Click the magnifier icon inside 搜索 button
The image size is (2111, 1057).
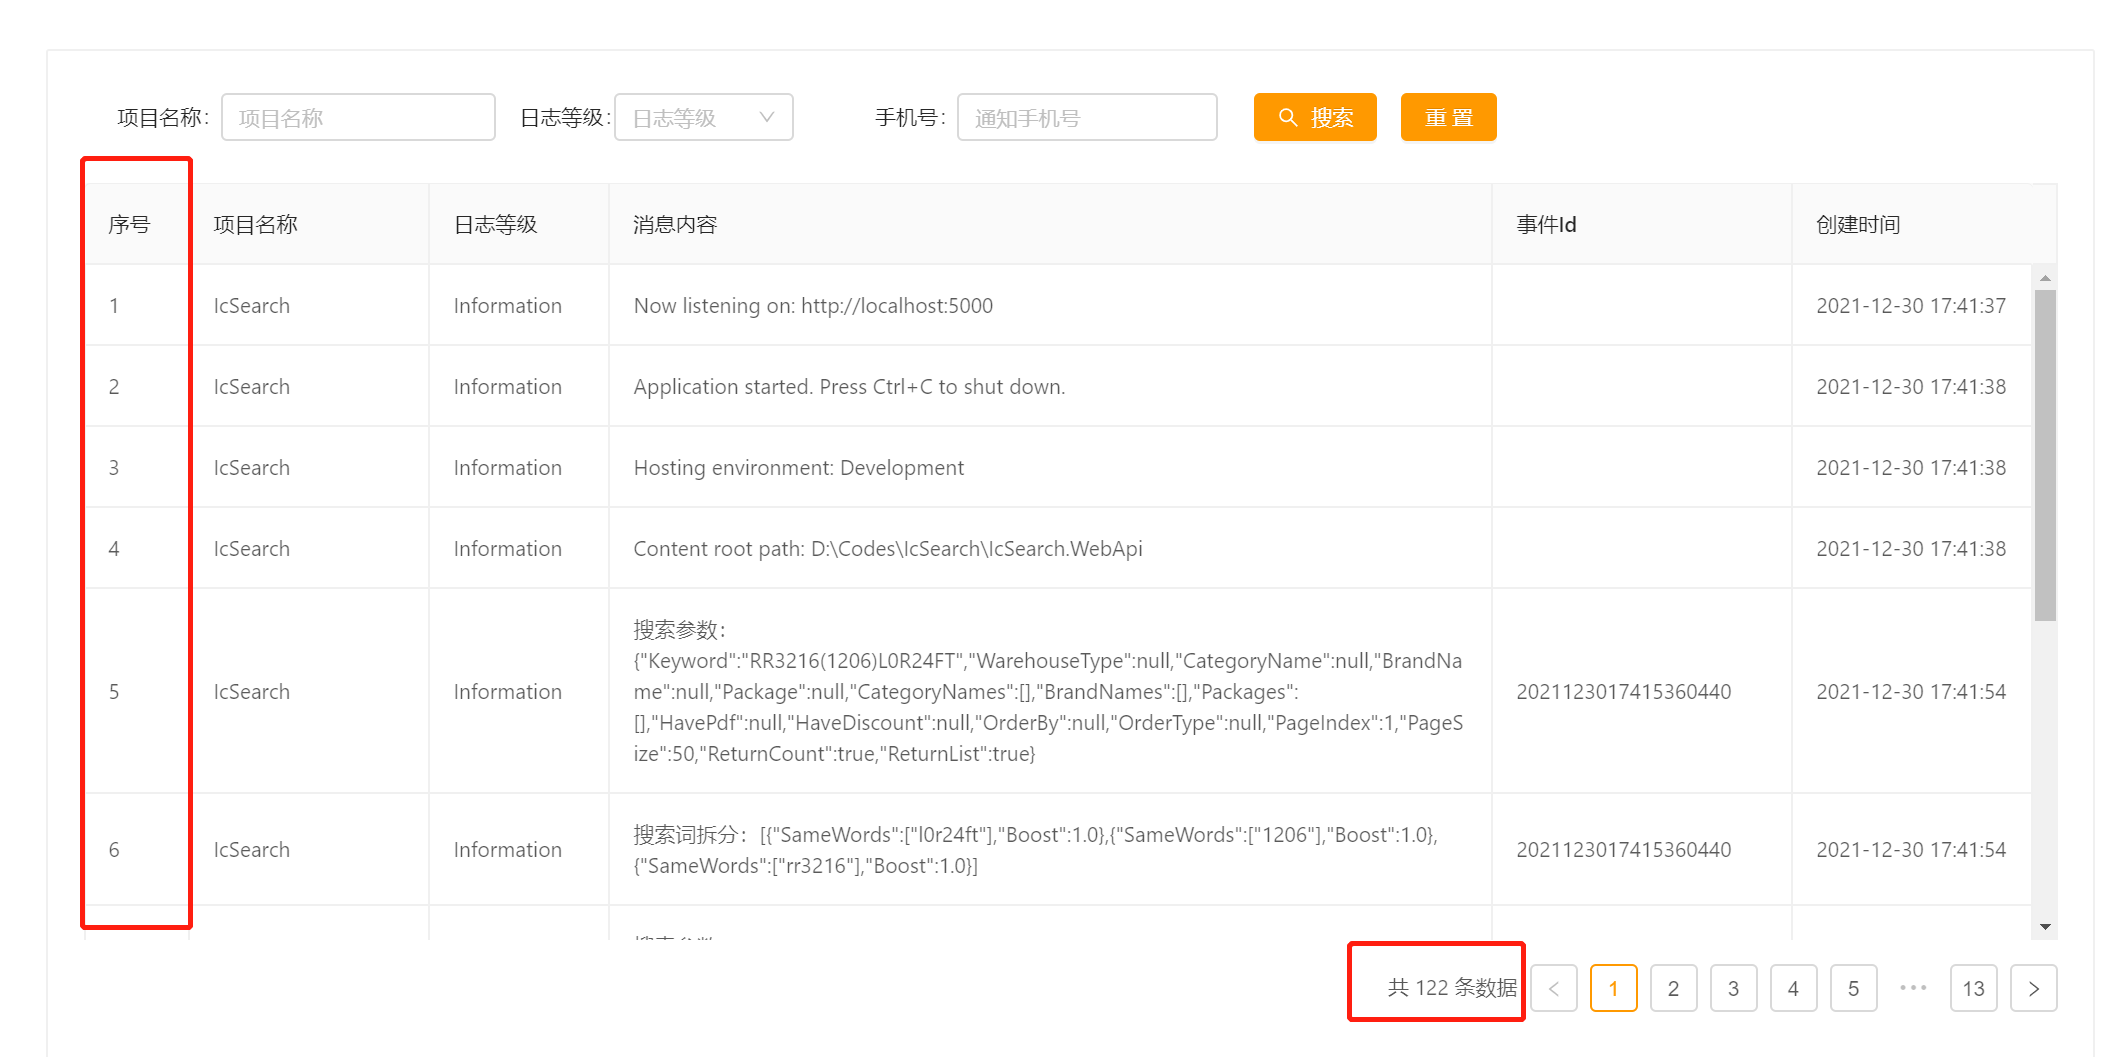pos(1288,117)
